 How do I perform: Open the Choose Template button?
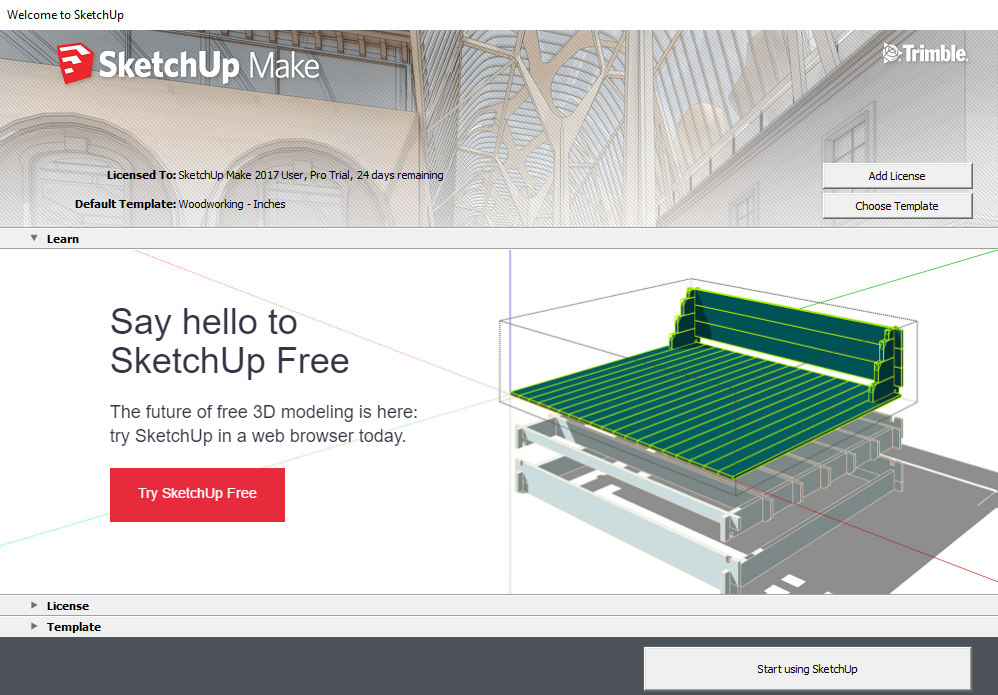897,206
